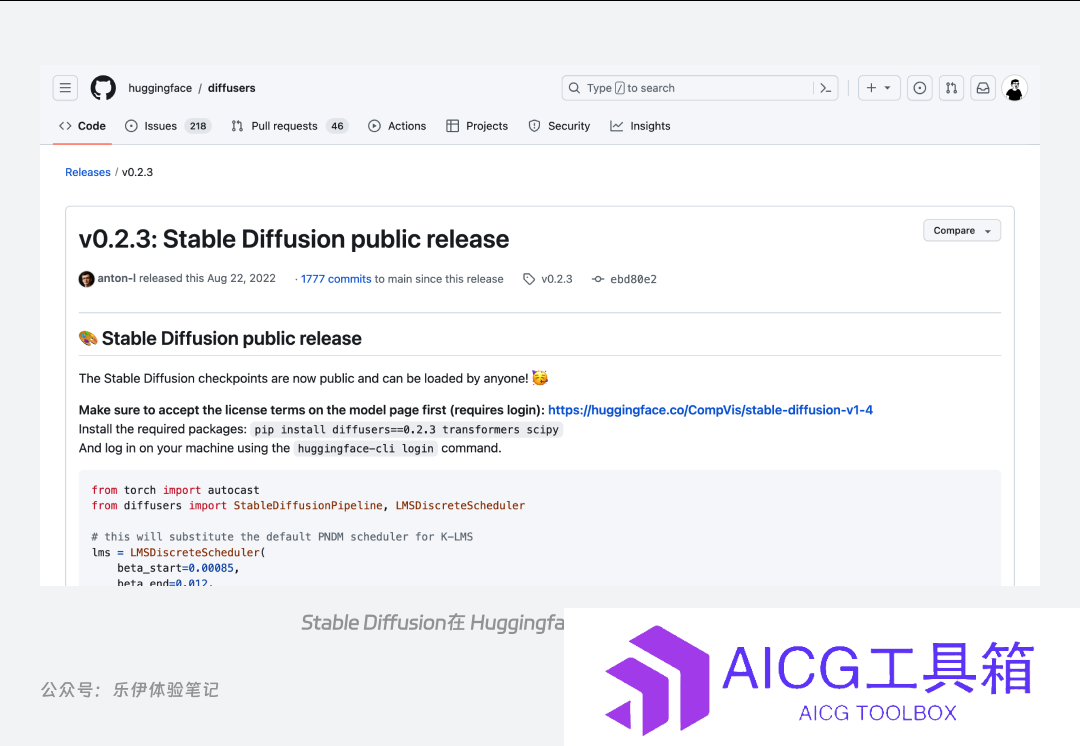Open the user profile avatar menu
Image resolution: width=1080 pixels, height=746 pixels.
pyautogui.click(x=1015, y=88)
